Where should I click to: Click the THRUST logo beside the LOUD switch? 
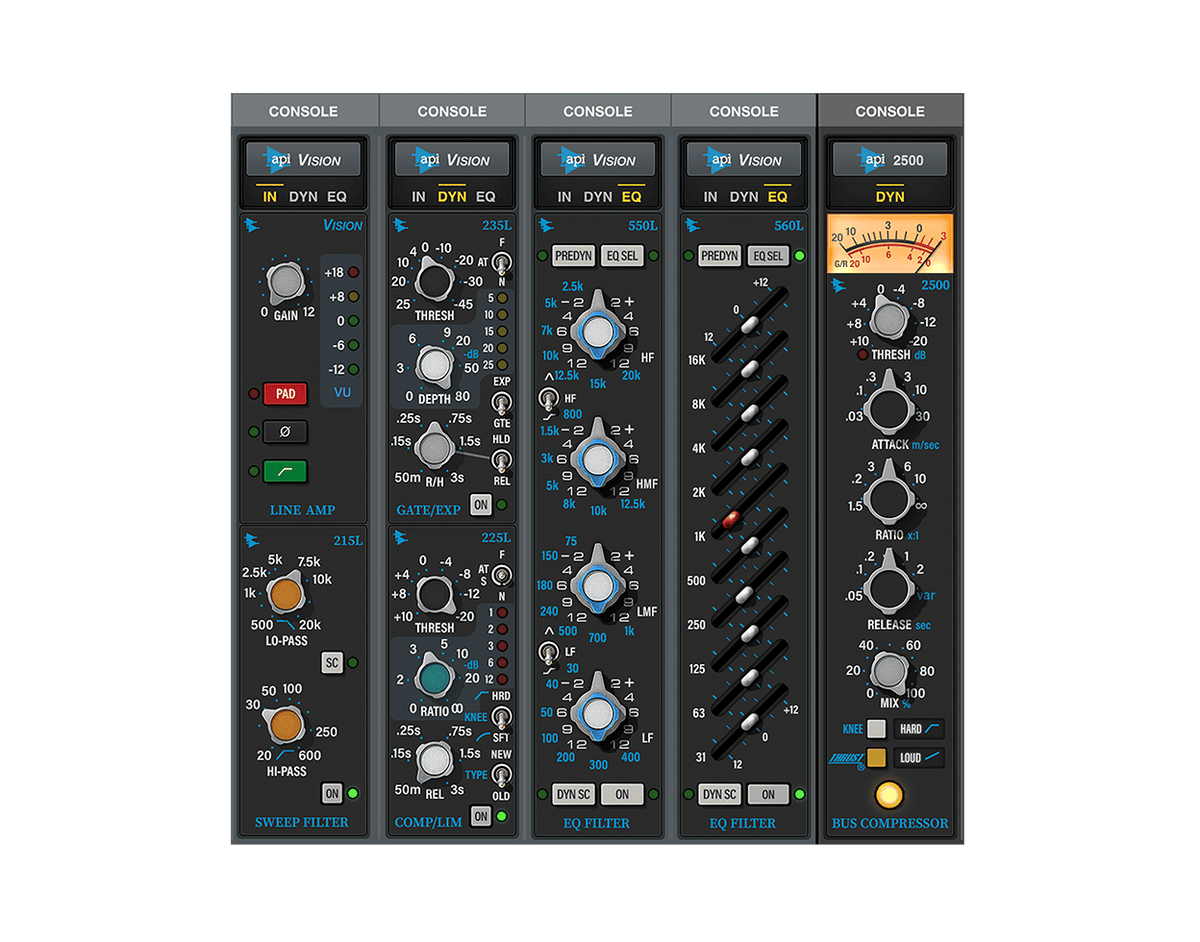(846, 758)
